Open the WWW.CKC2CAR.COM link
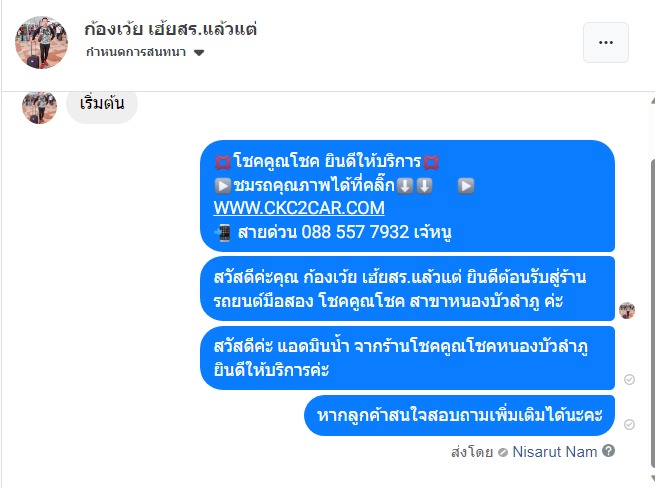 (x=299, y=208)
